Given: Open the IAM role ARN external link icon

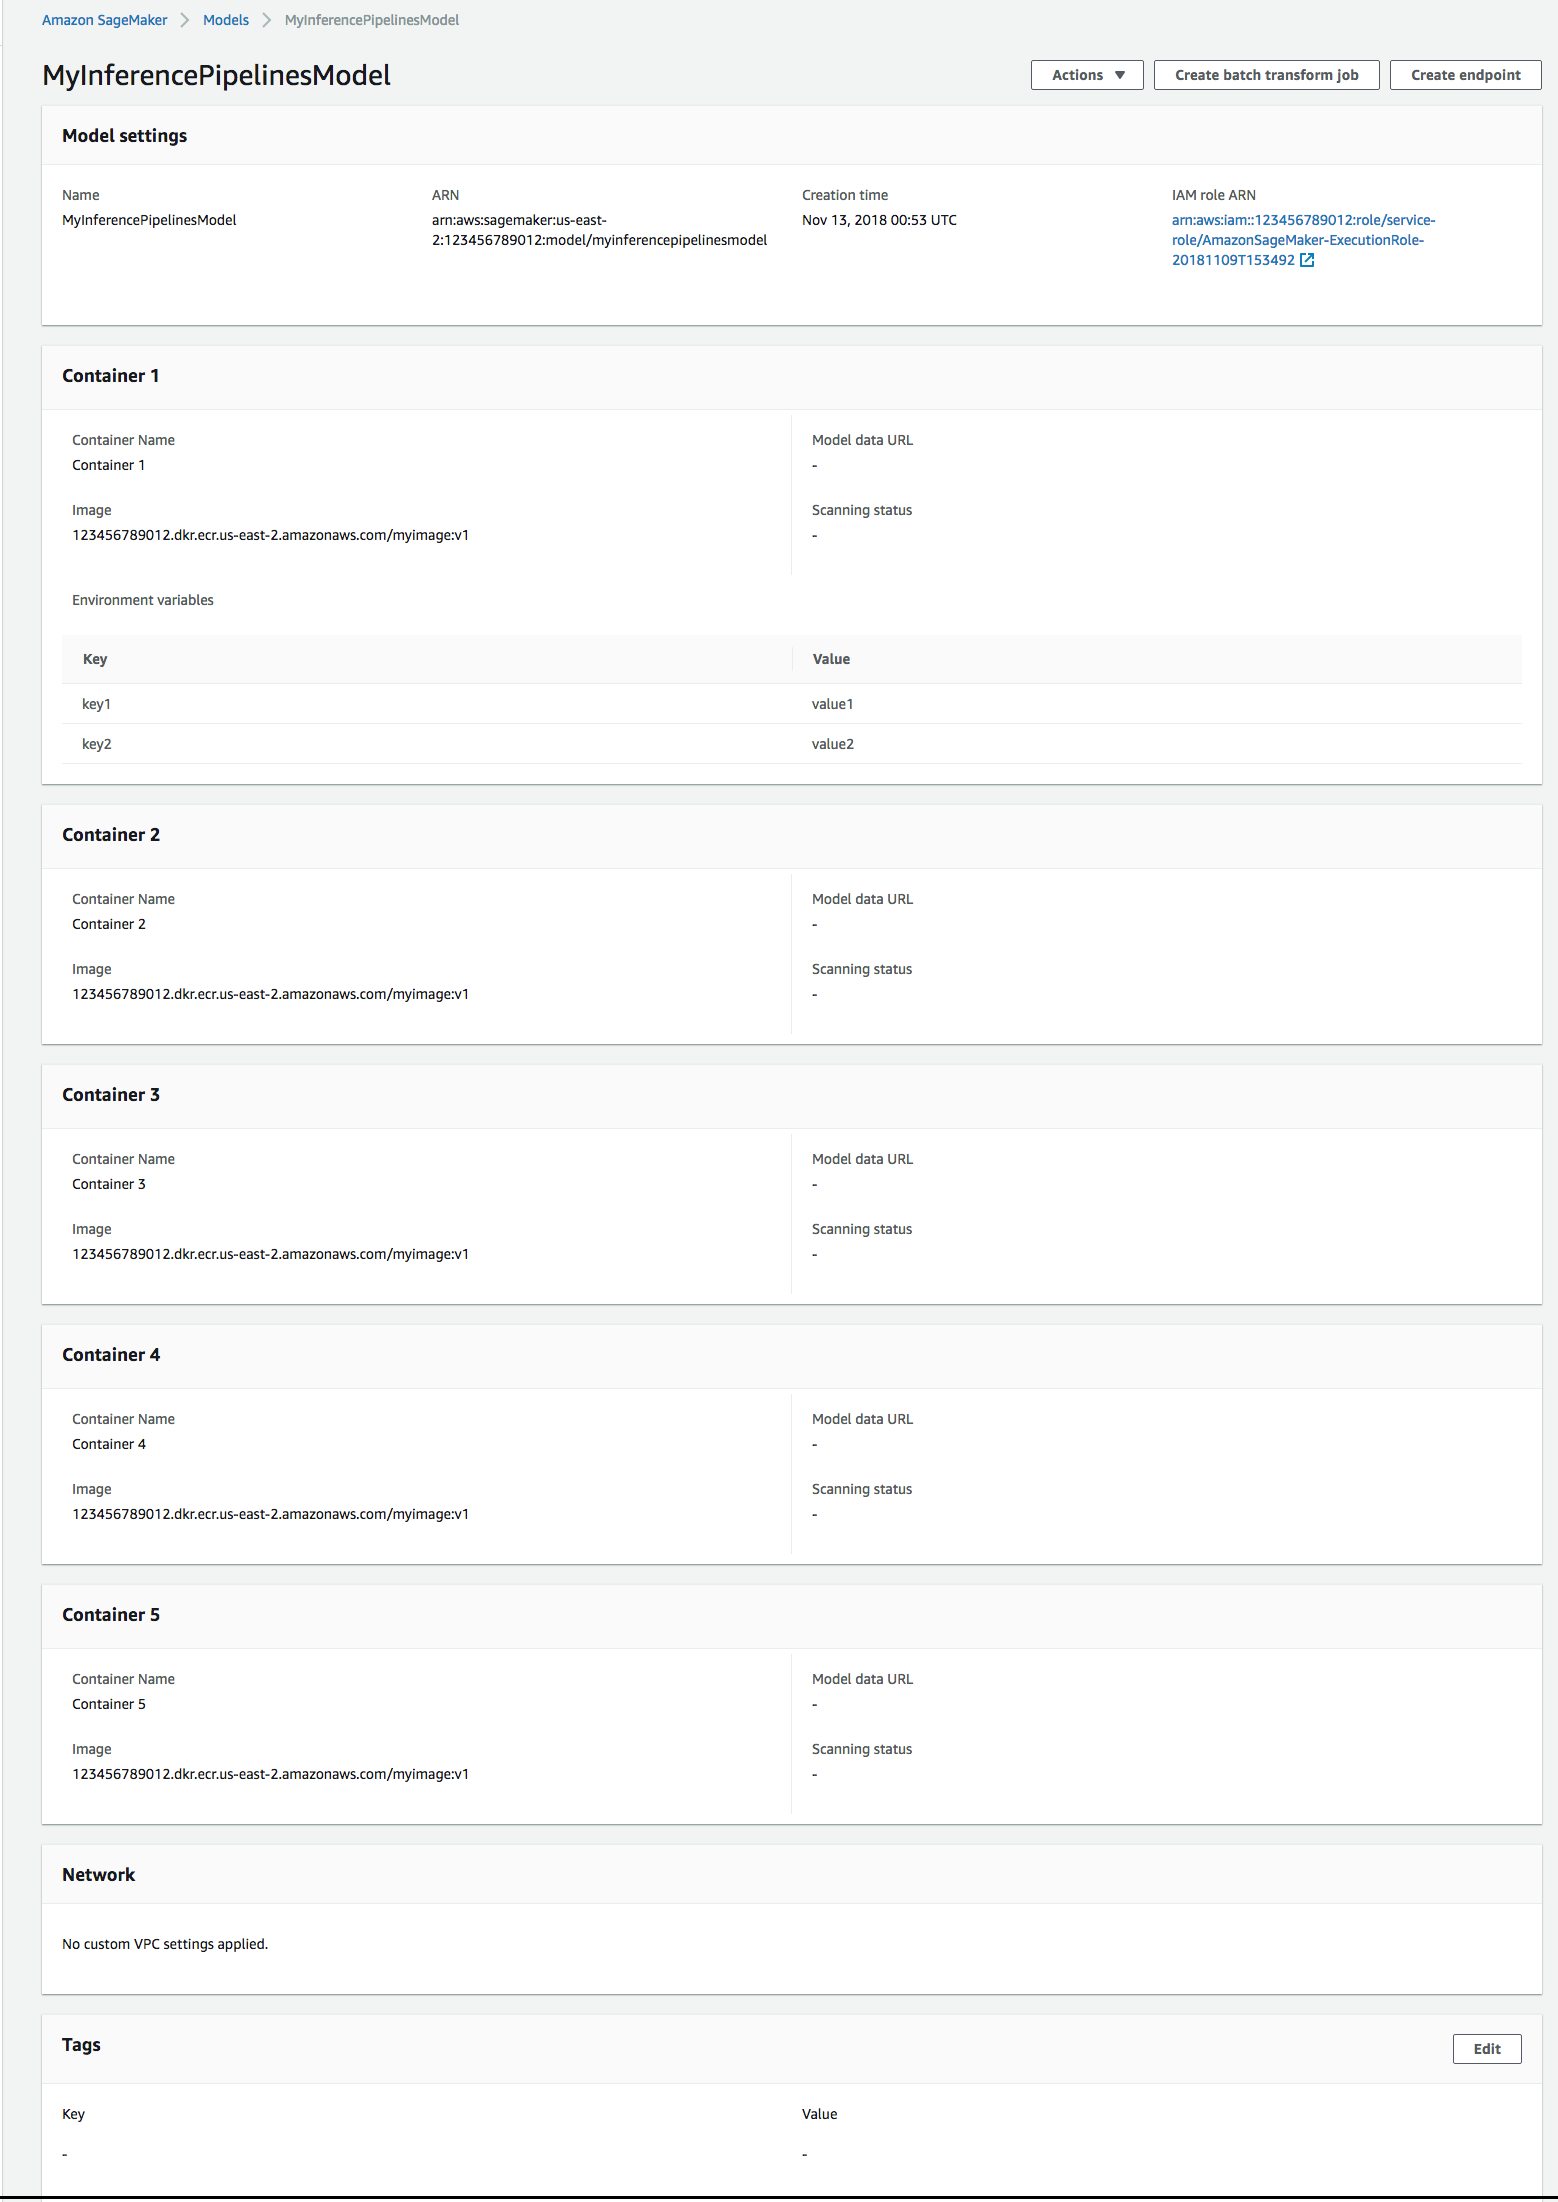Looking at the screenshot, I should [1308, 260].
